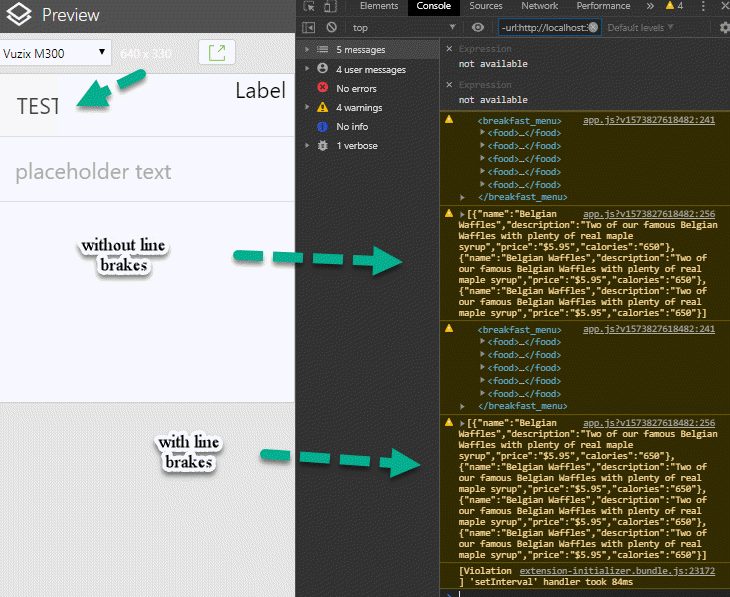Open the app.js:256 source link
Screen dimensions: 730x597
pos(648,214)
